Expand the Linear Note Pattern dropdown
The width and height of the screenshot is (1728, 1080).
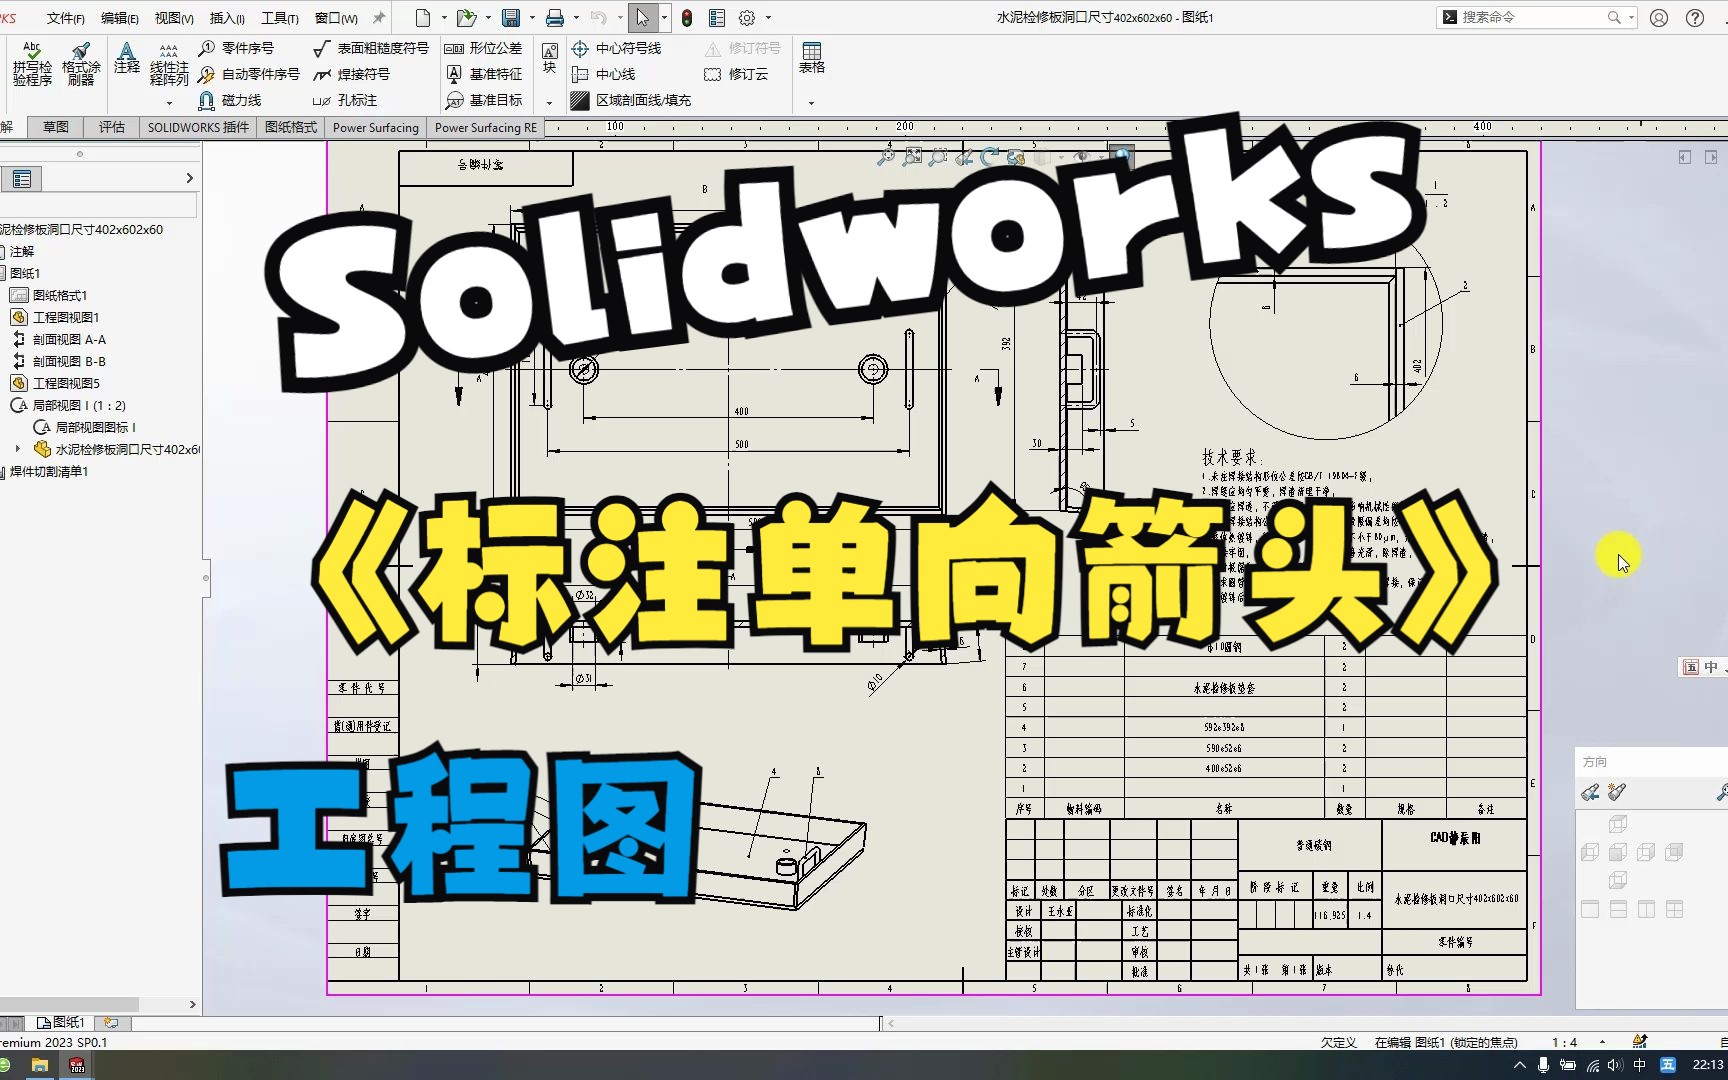(x=169, y=102)
